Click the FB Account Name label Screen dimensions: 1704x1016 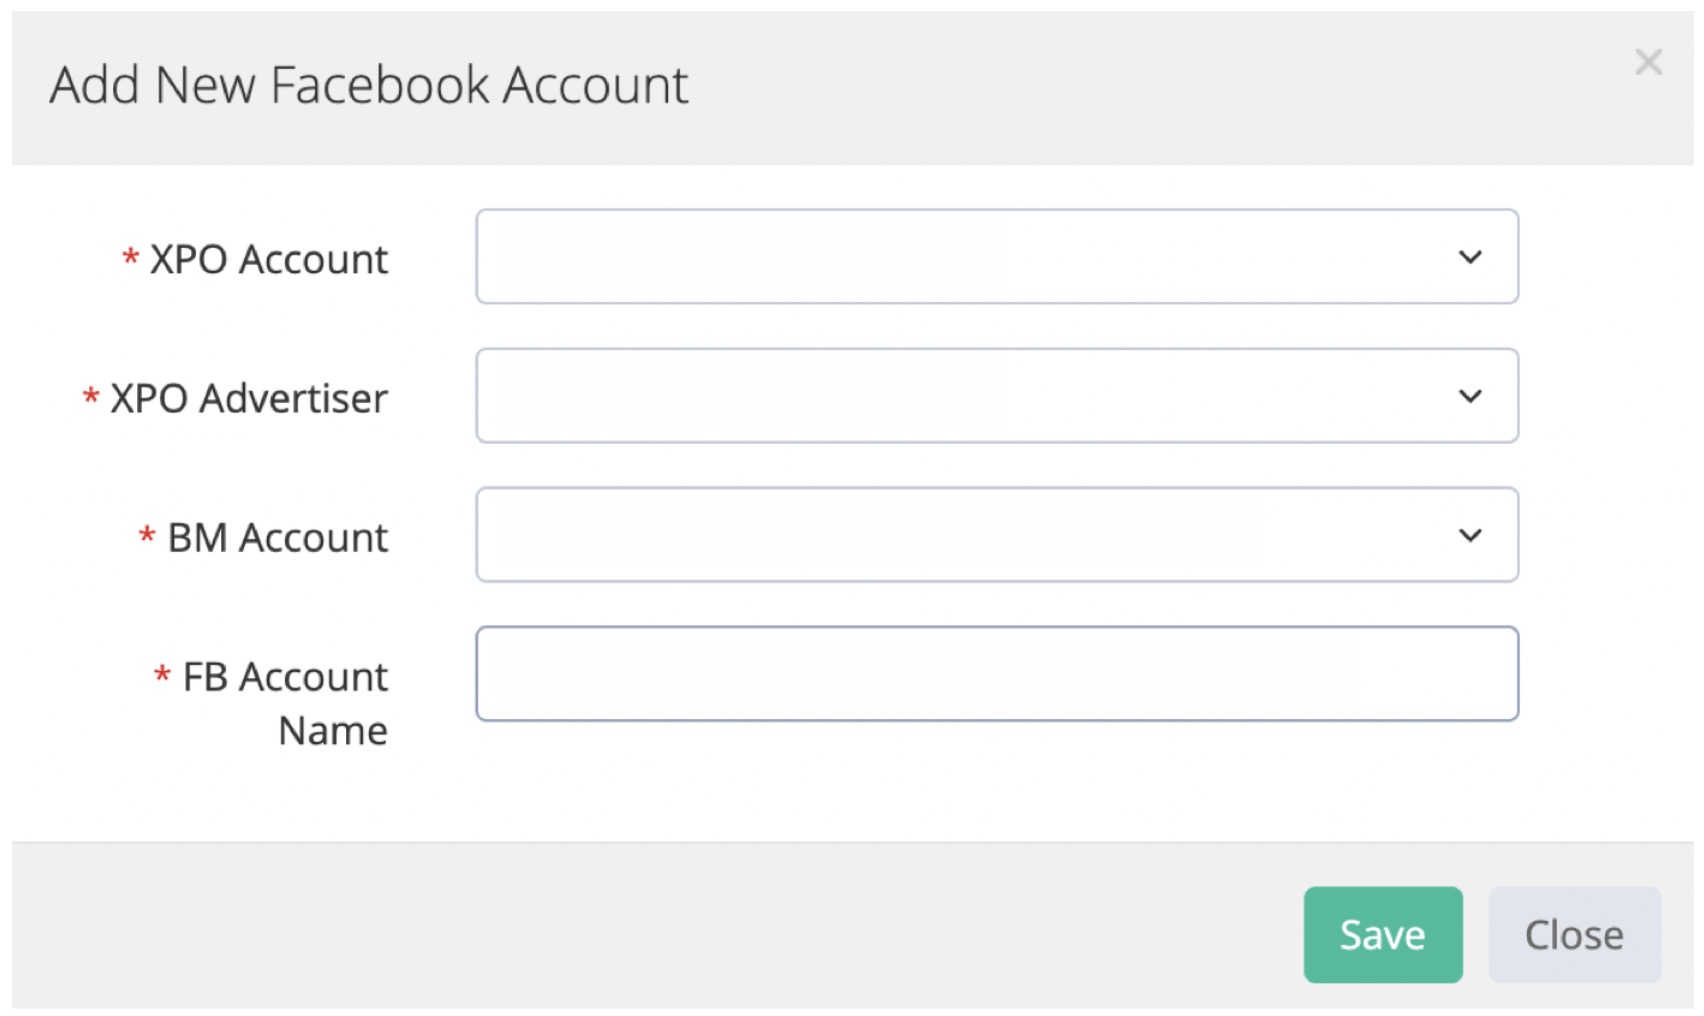point(285,678)
